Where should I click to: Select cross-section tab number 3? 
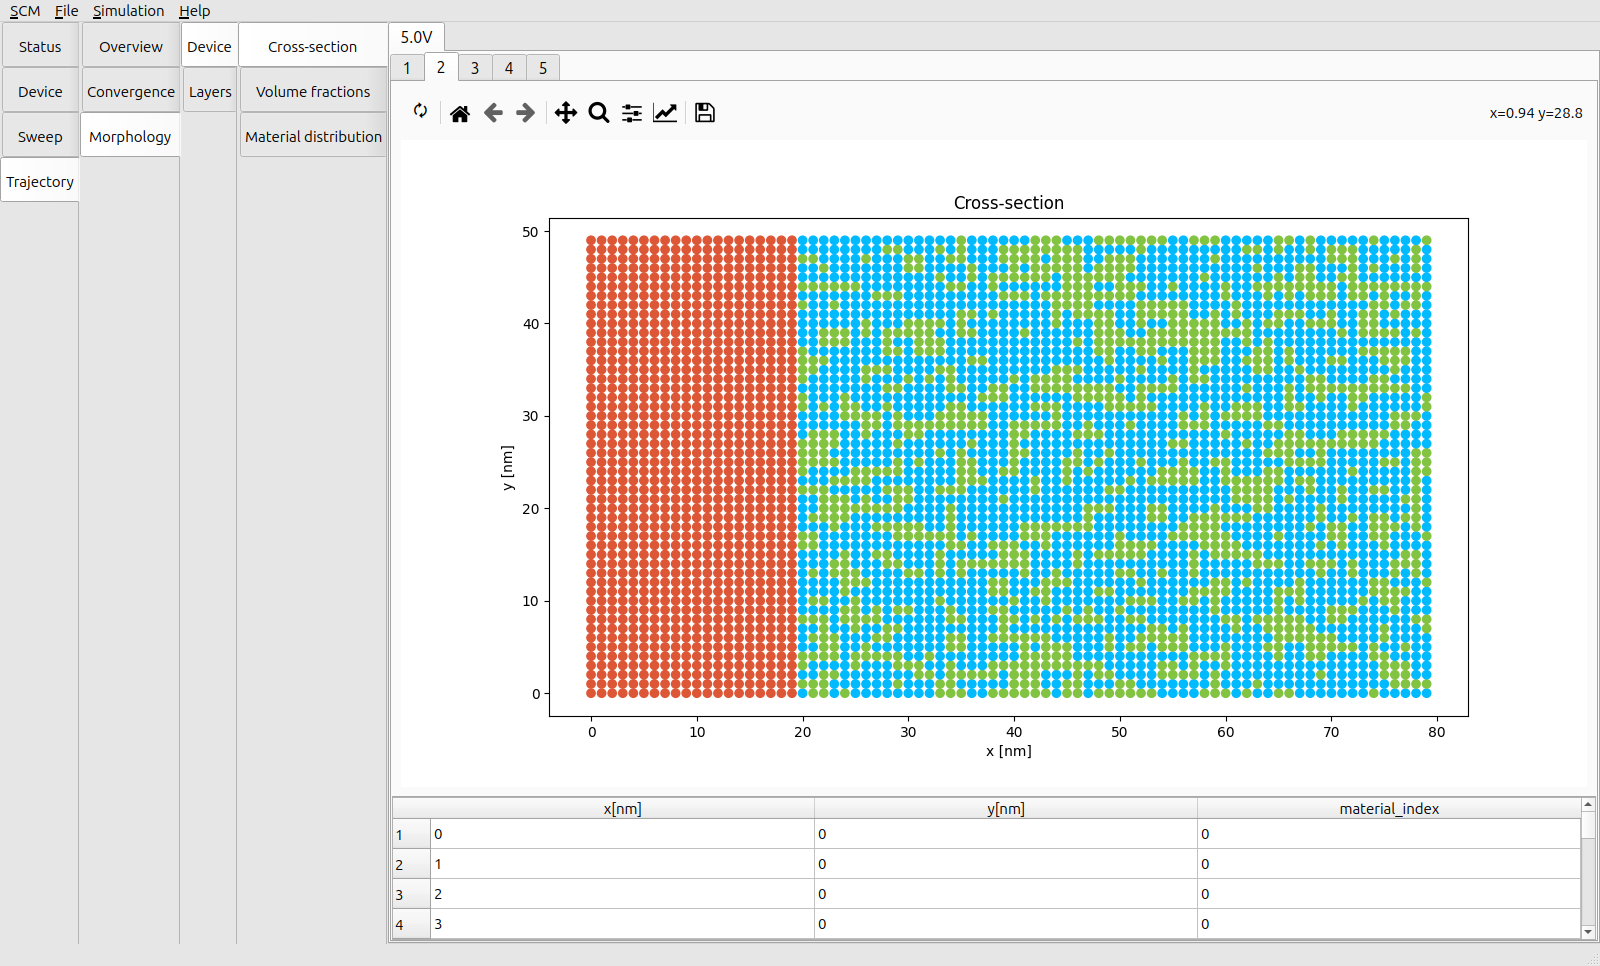(x=475, y=68)
